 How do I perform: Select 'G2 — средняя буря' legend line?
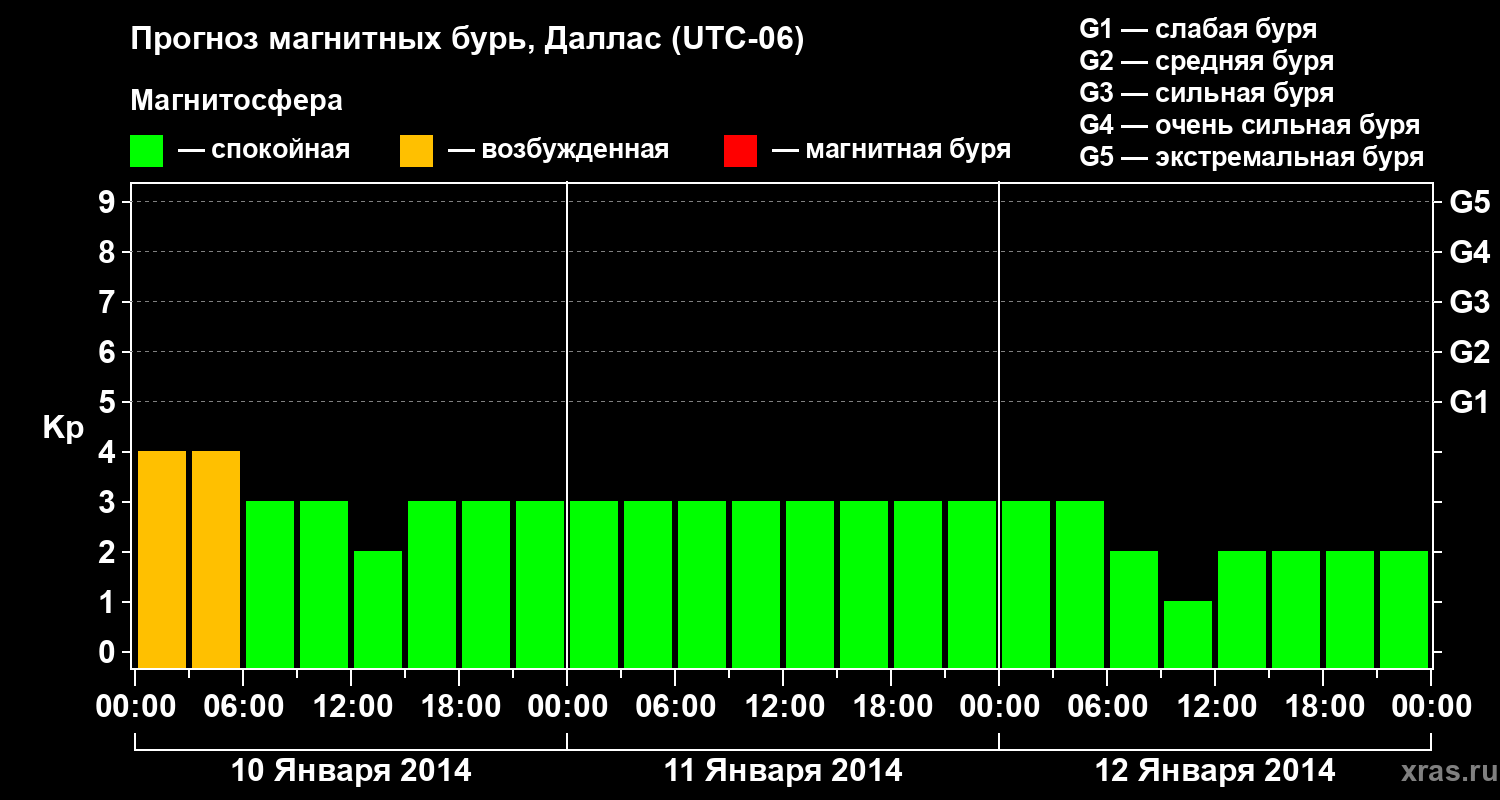tap(1207, 61)
